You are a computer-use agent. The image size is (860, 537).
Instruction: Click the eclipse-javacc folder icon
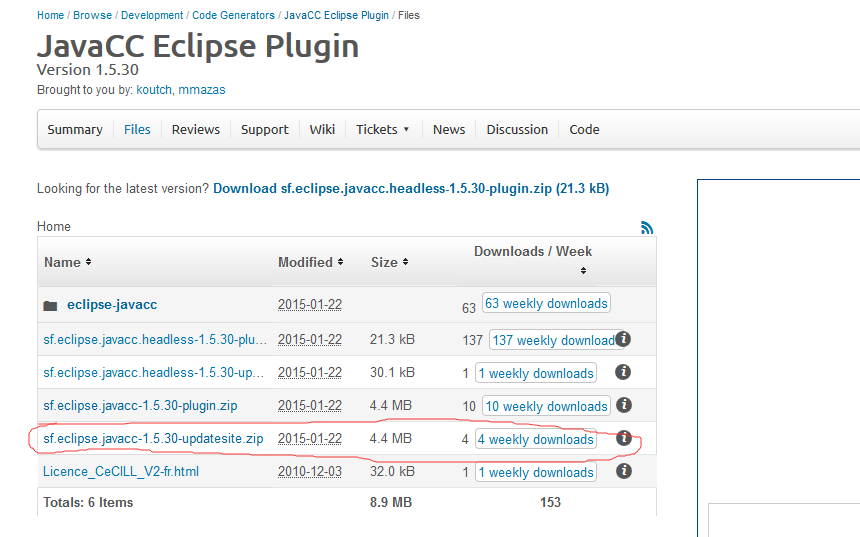point(50,306)
